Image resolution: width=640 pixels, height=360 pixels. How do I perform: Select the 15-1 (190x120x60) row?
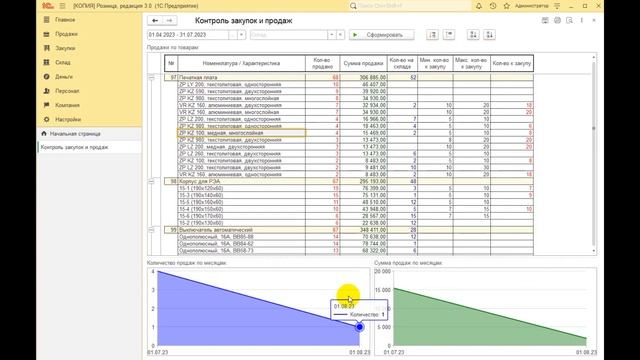(x=241, y=188)
